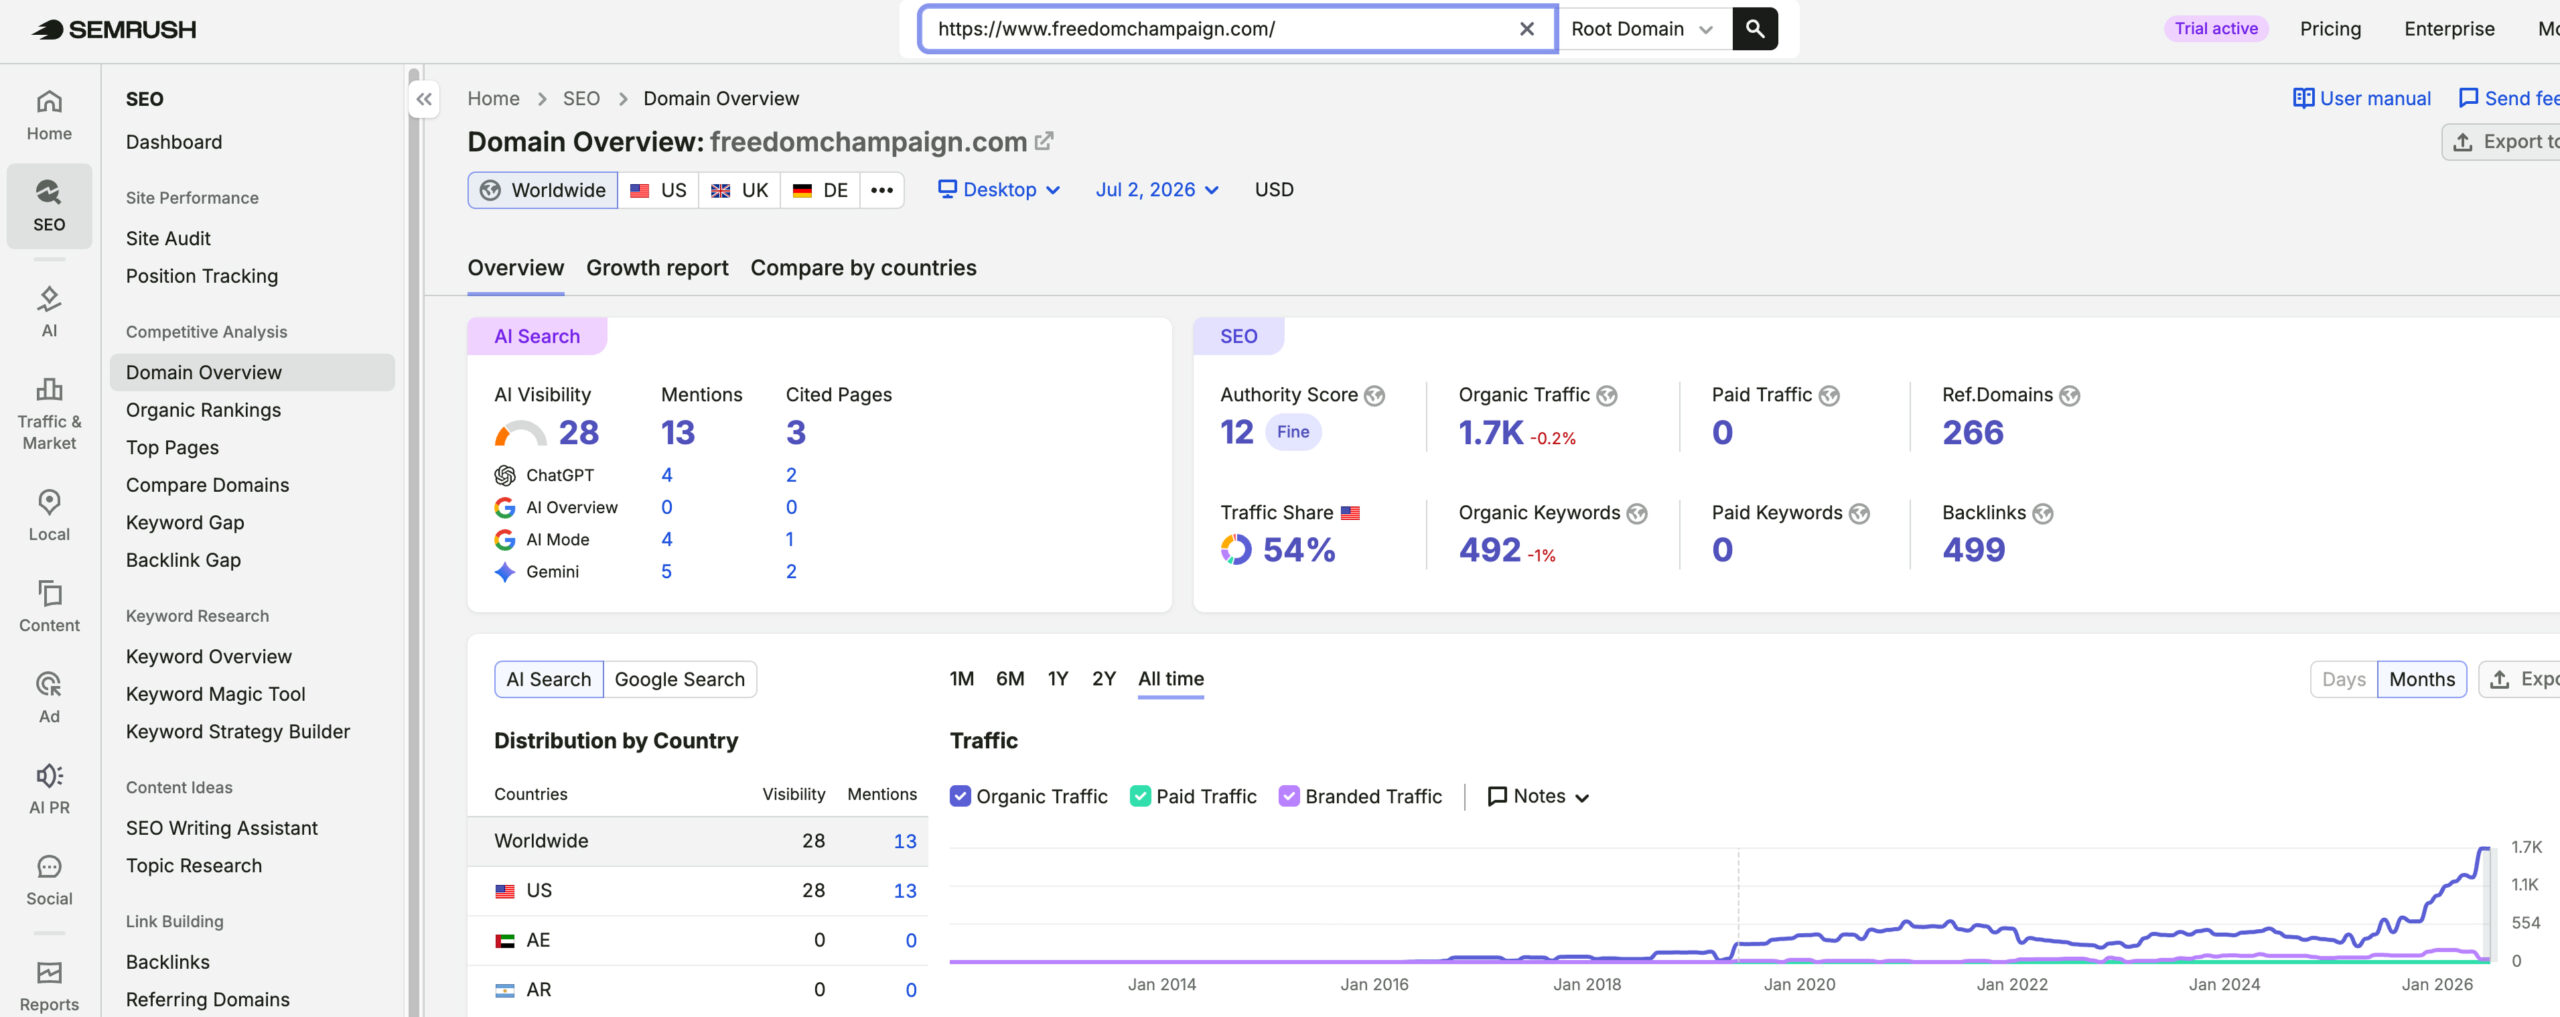Go to Position Tracking
Screen dimensions: 2560x1017
[x=202, y=276]
